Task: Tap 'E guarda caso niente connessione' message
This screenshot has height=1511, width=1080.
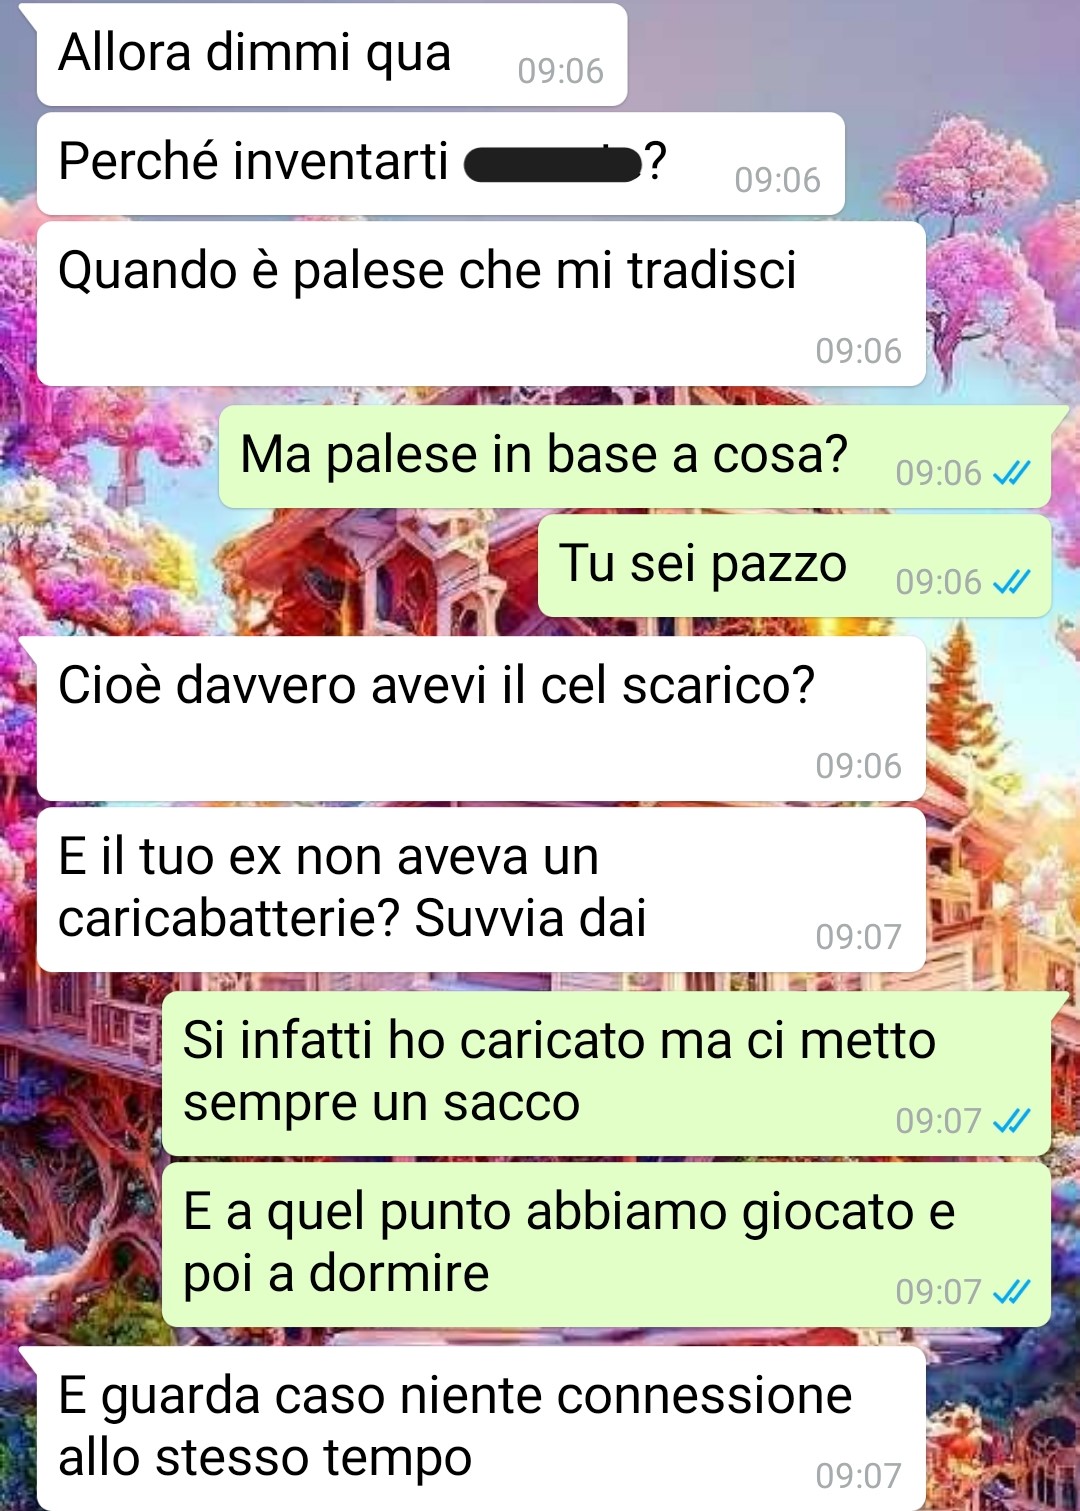Action: coord(480,1428)
